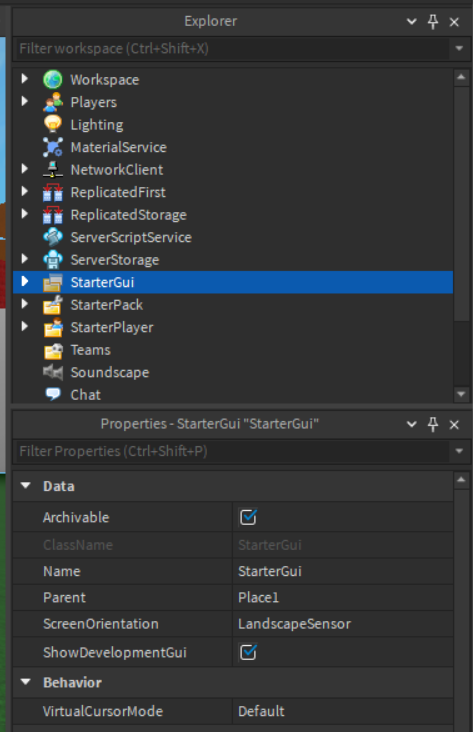473x732 pixels.
Task: Click the Players icon in Explorer
Action: 53,102
